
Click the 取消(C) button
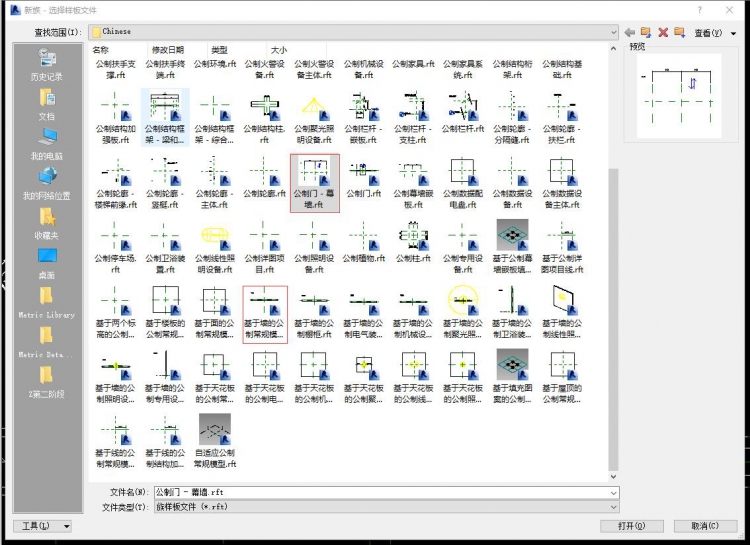coord(705,526)
